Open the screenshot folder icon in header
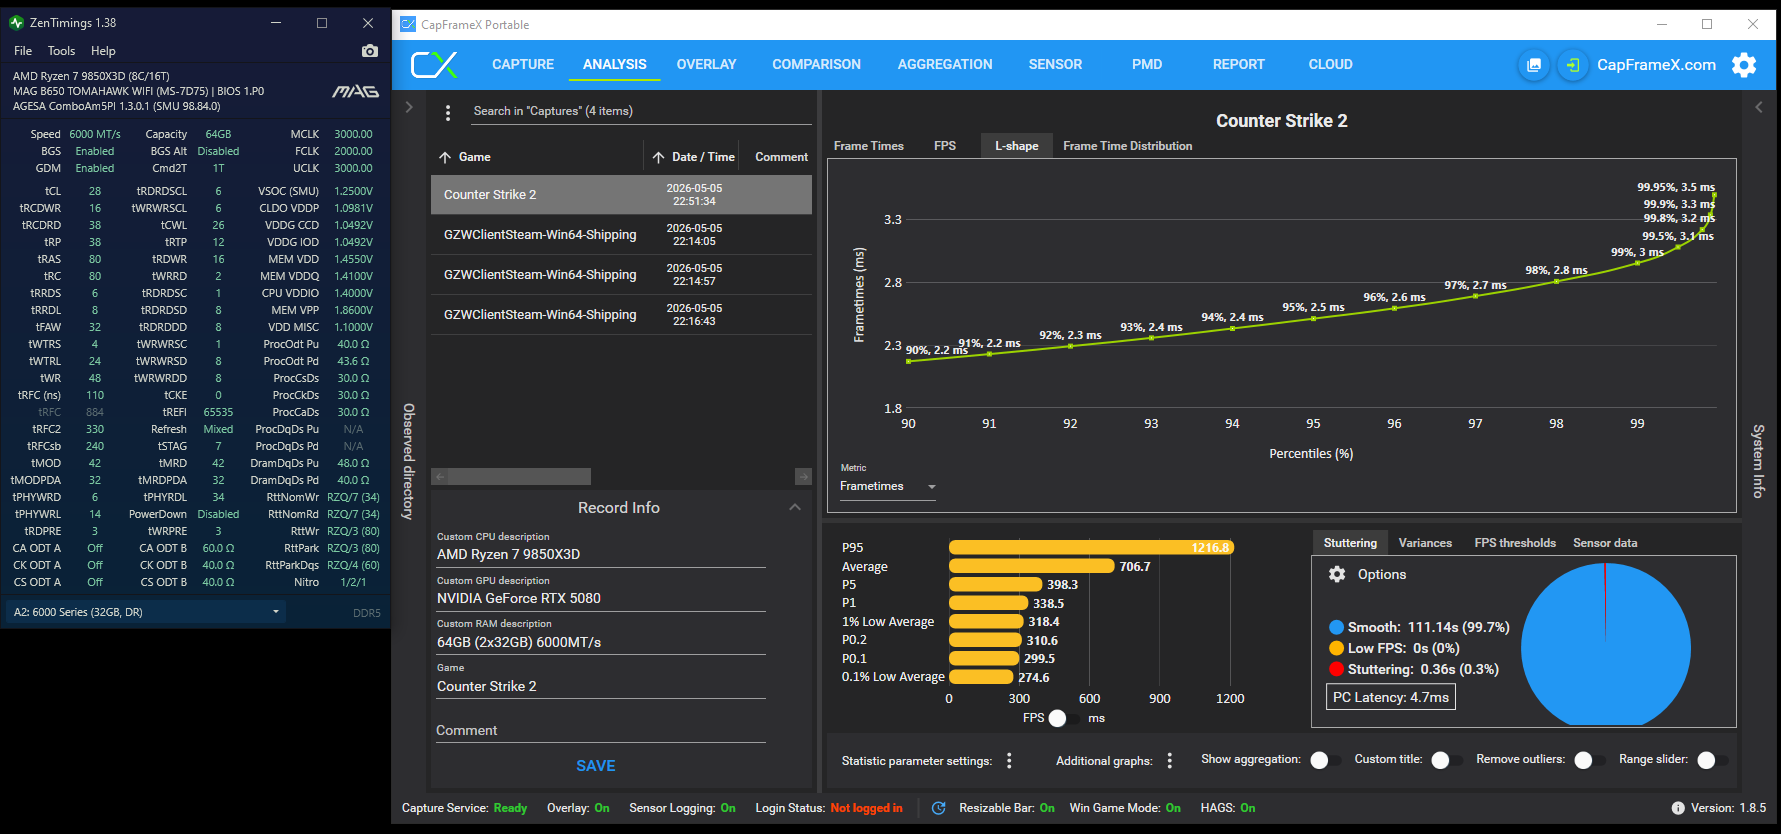 click(1534, 65)
